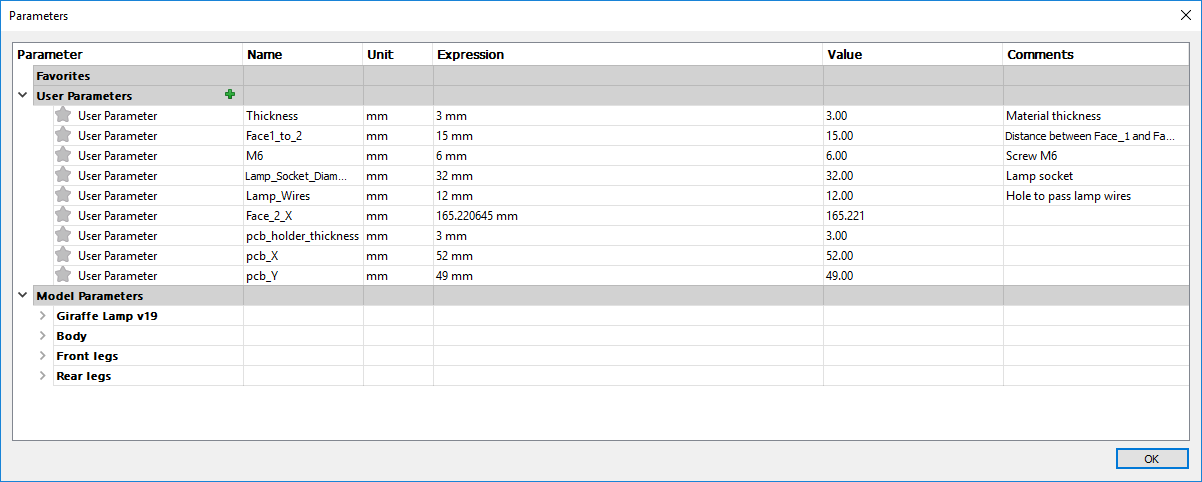Edit the '6 mm' expression for M6

point(628,156)
